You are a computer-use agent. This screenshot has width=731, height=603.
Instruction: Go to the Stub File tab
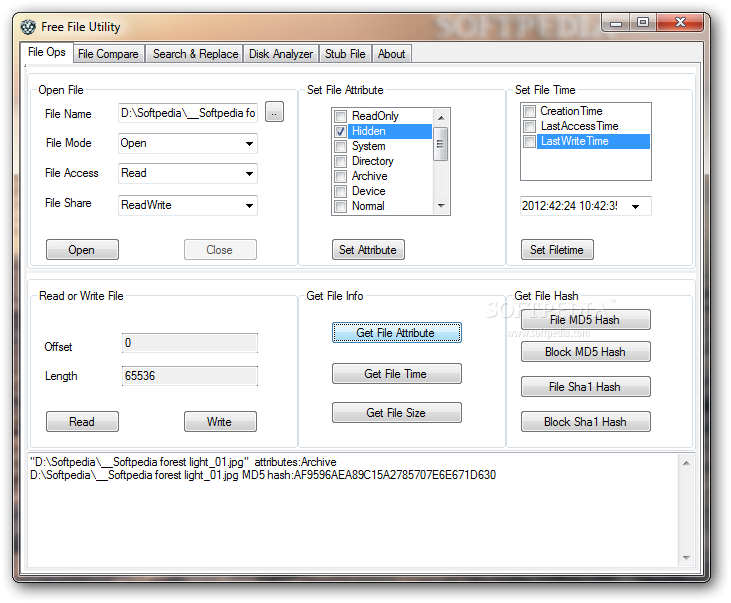click(x=345, y=54)
